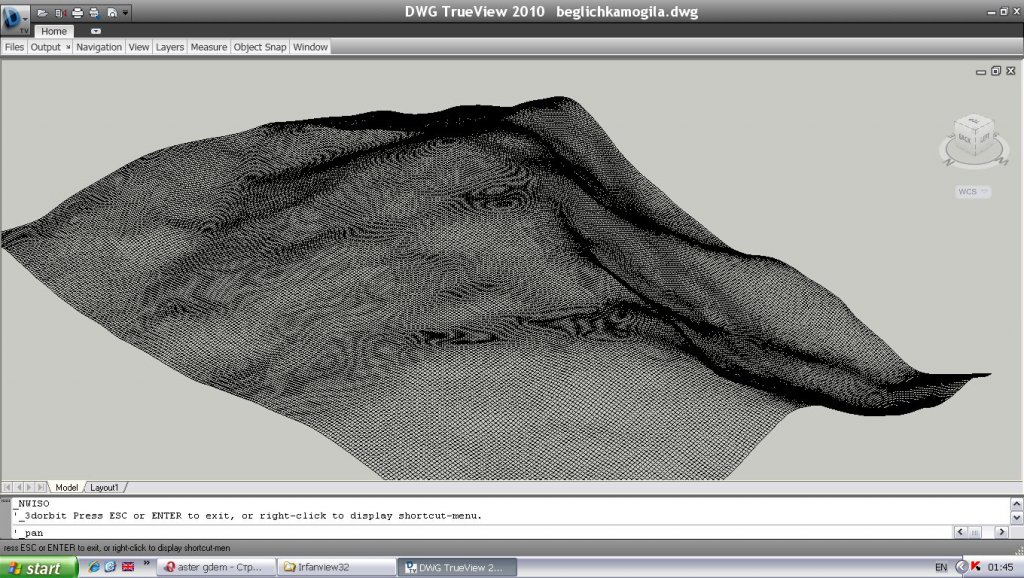Click the Kaspersky icon in system tray
Image resolution: width=1024 pixels, height=578 pixels.
tap(976, 567)
